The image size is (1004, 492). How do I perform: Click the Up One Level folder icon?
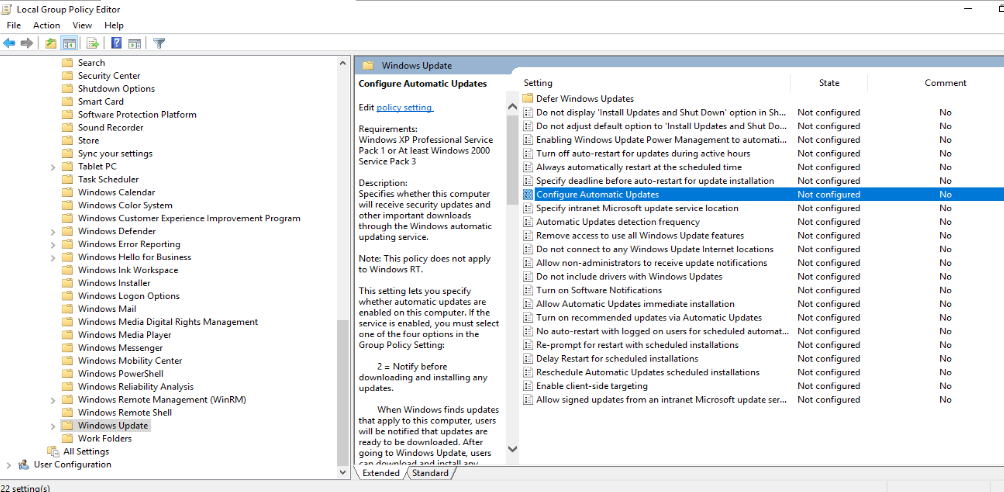[51, 43]
